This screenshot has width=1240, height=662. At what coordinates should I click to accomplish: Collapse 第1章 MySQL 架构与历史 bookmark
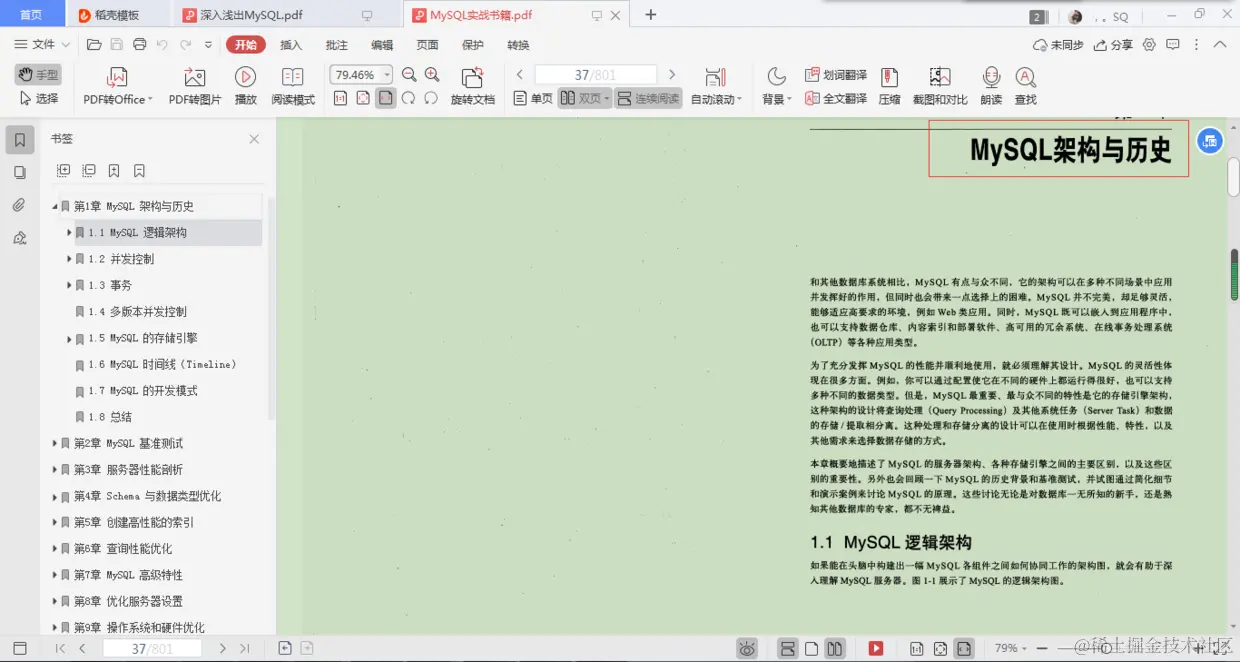55,206
